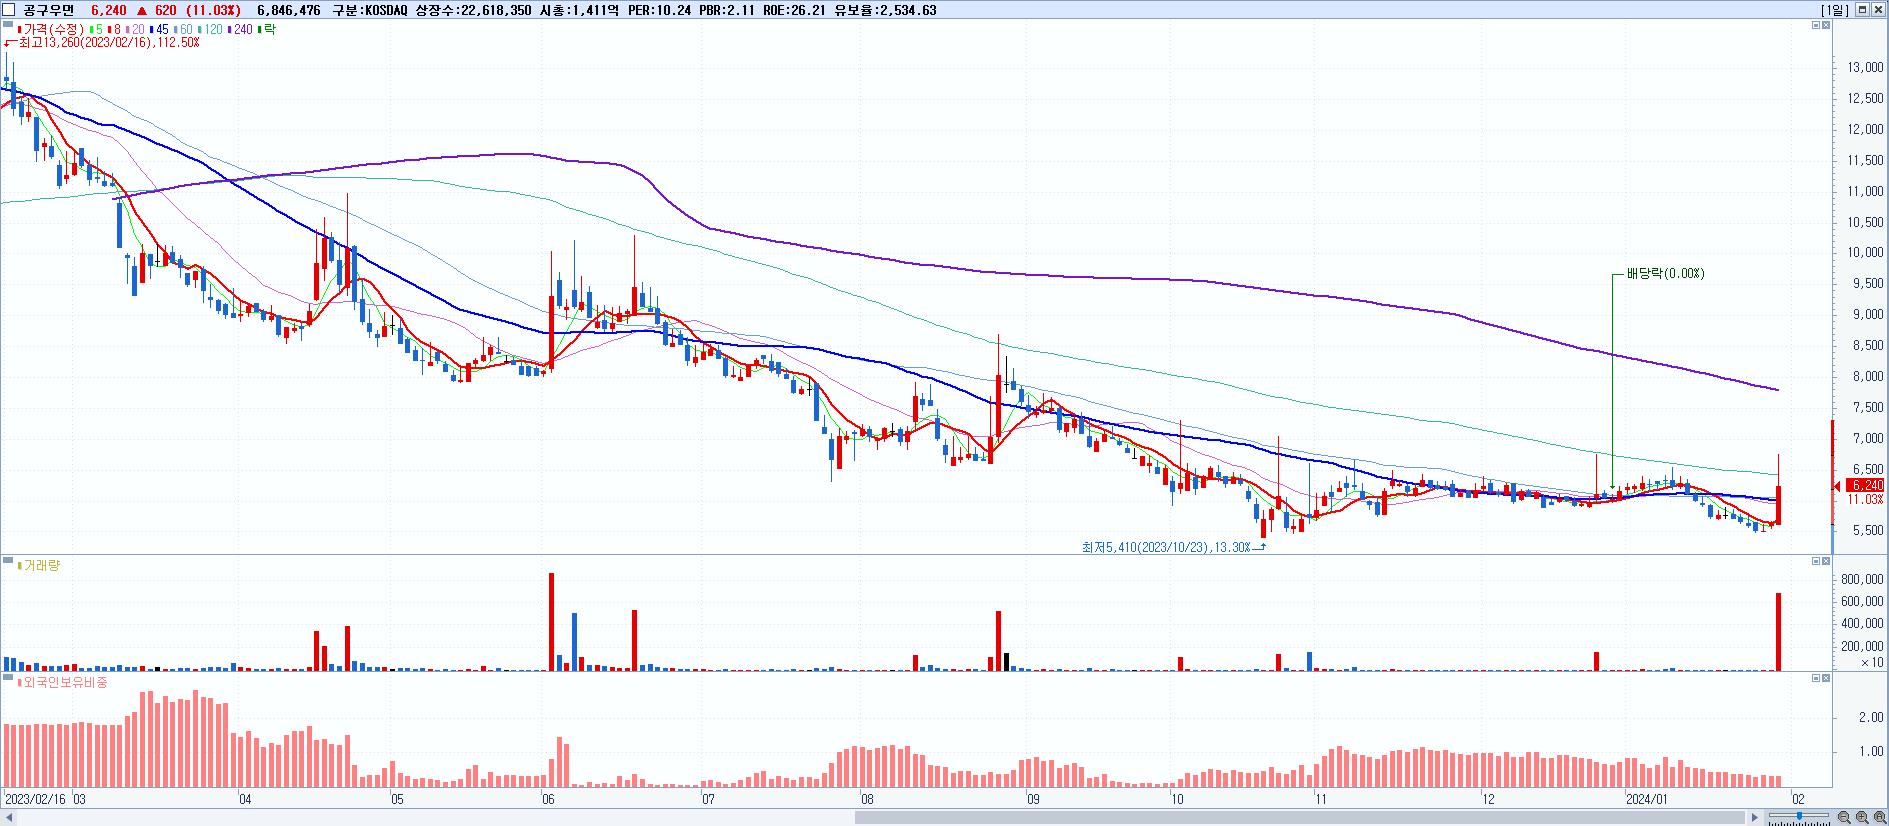
Task: Minimize the price chart pane
Action: (x=1816, y=25)
